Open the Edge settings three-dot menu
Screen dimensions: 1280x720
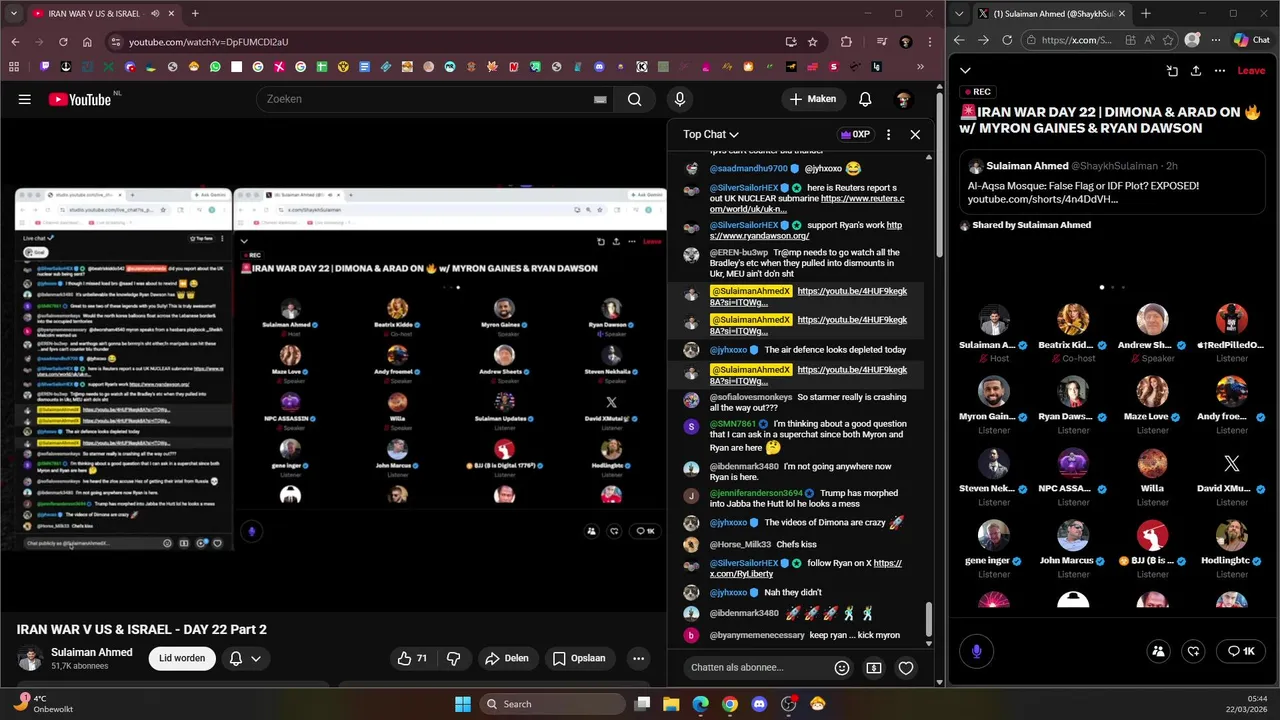coord(1215,40)
